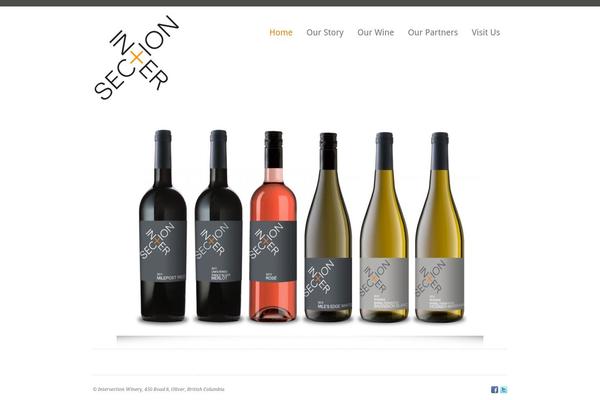Click the grey shelf bar under bottles

pos(300,339)
